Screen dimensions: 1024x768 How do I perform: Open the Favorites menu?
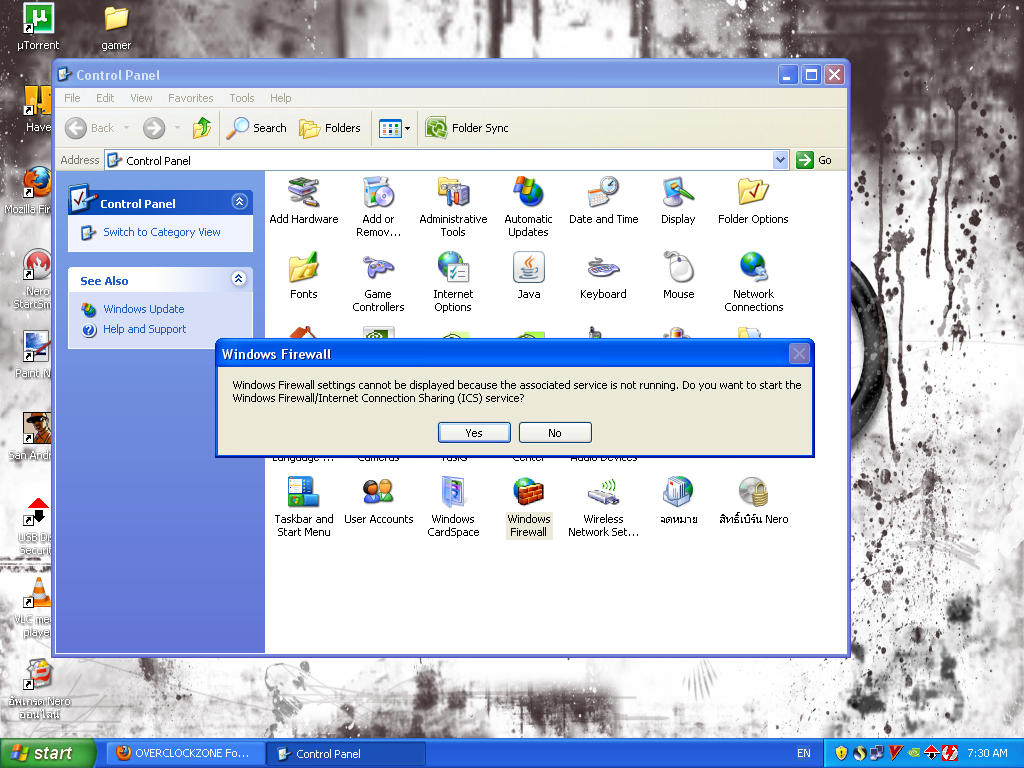(x=190, y=98)
